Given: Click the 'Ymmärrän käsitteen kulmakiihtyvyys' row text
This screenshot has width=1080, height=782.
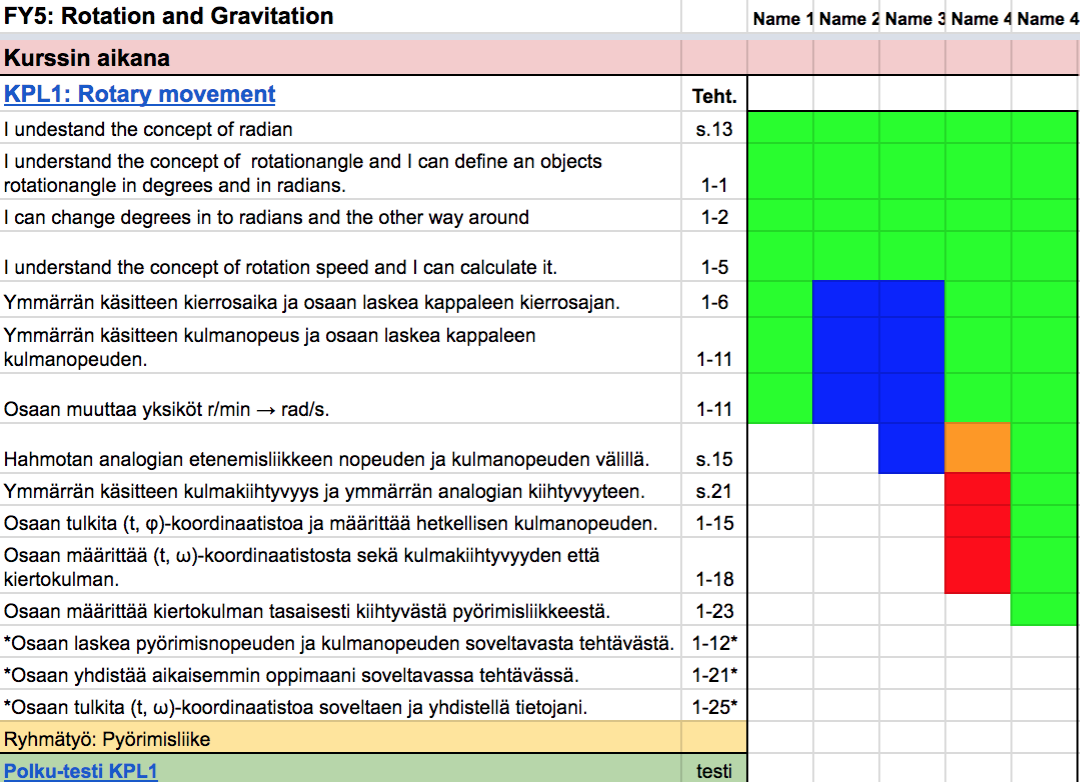Looking at the screenshot, I should pyautogui.click(x=324, y=491).
